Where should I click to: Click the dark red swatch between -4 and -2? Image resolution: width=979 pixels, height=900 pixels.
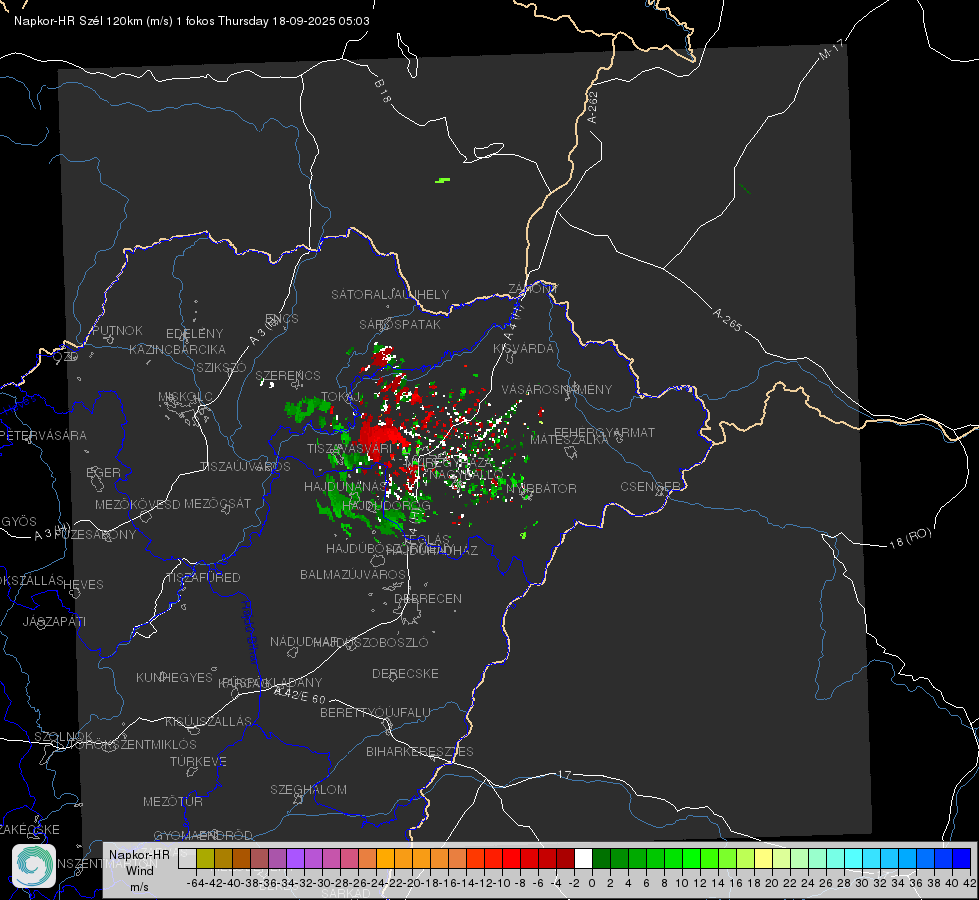click(x=565, y=858)
